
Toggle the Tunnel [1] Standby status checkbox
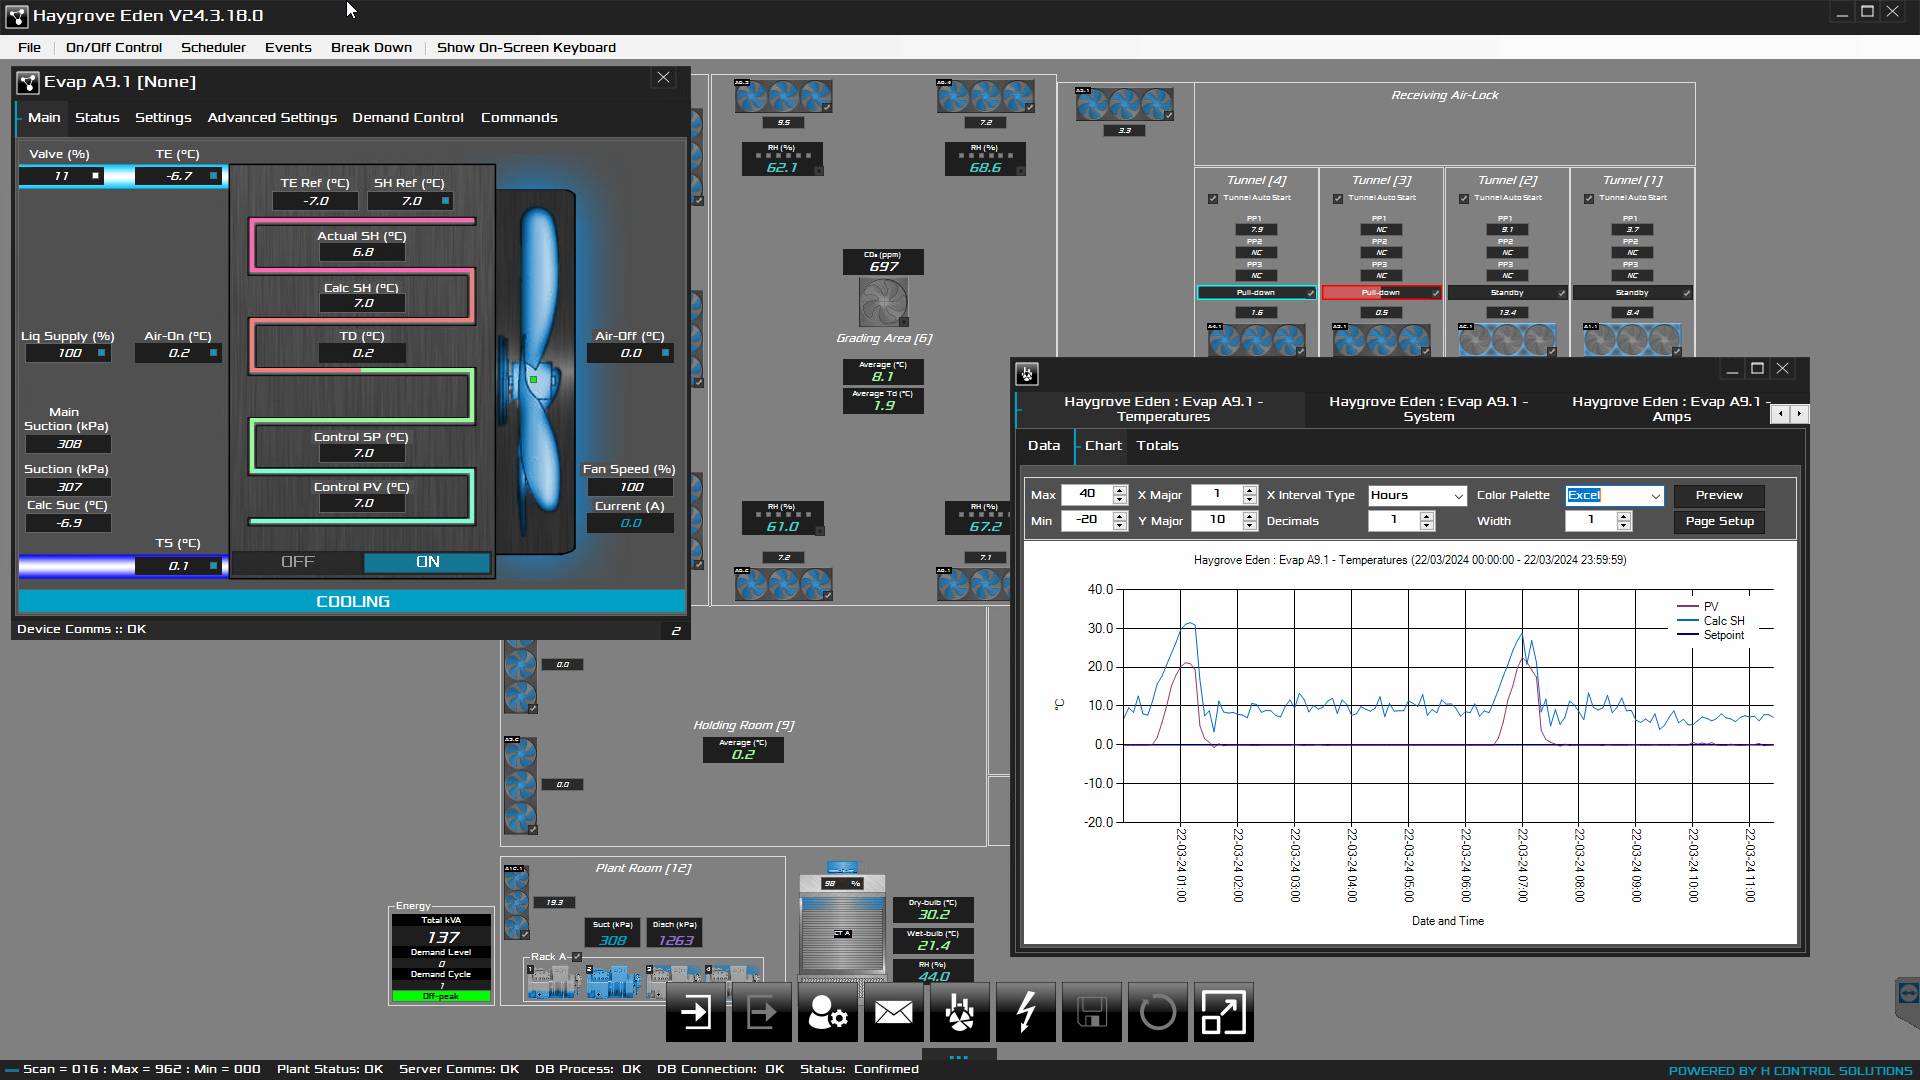(x=1686, y=293)
